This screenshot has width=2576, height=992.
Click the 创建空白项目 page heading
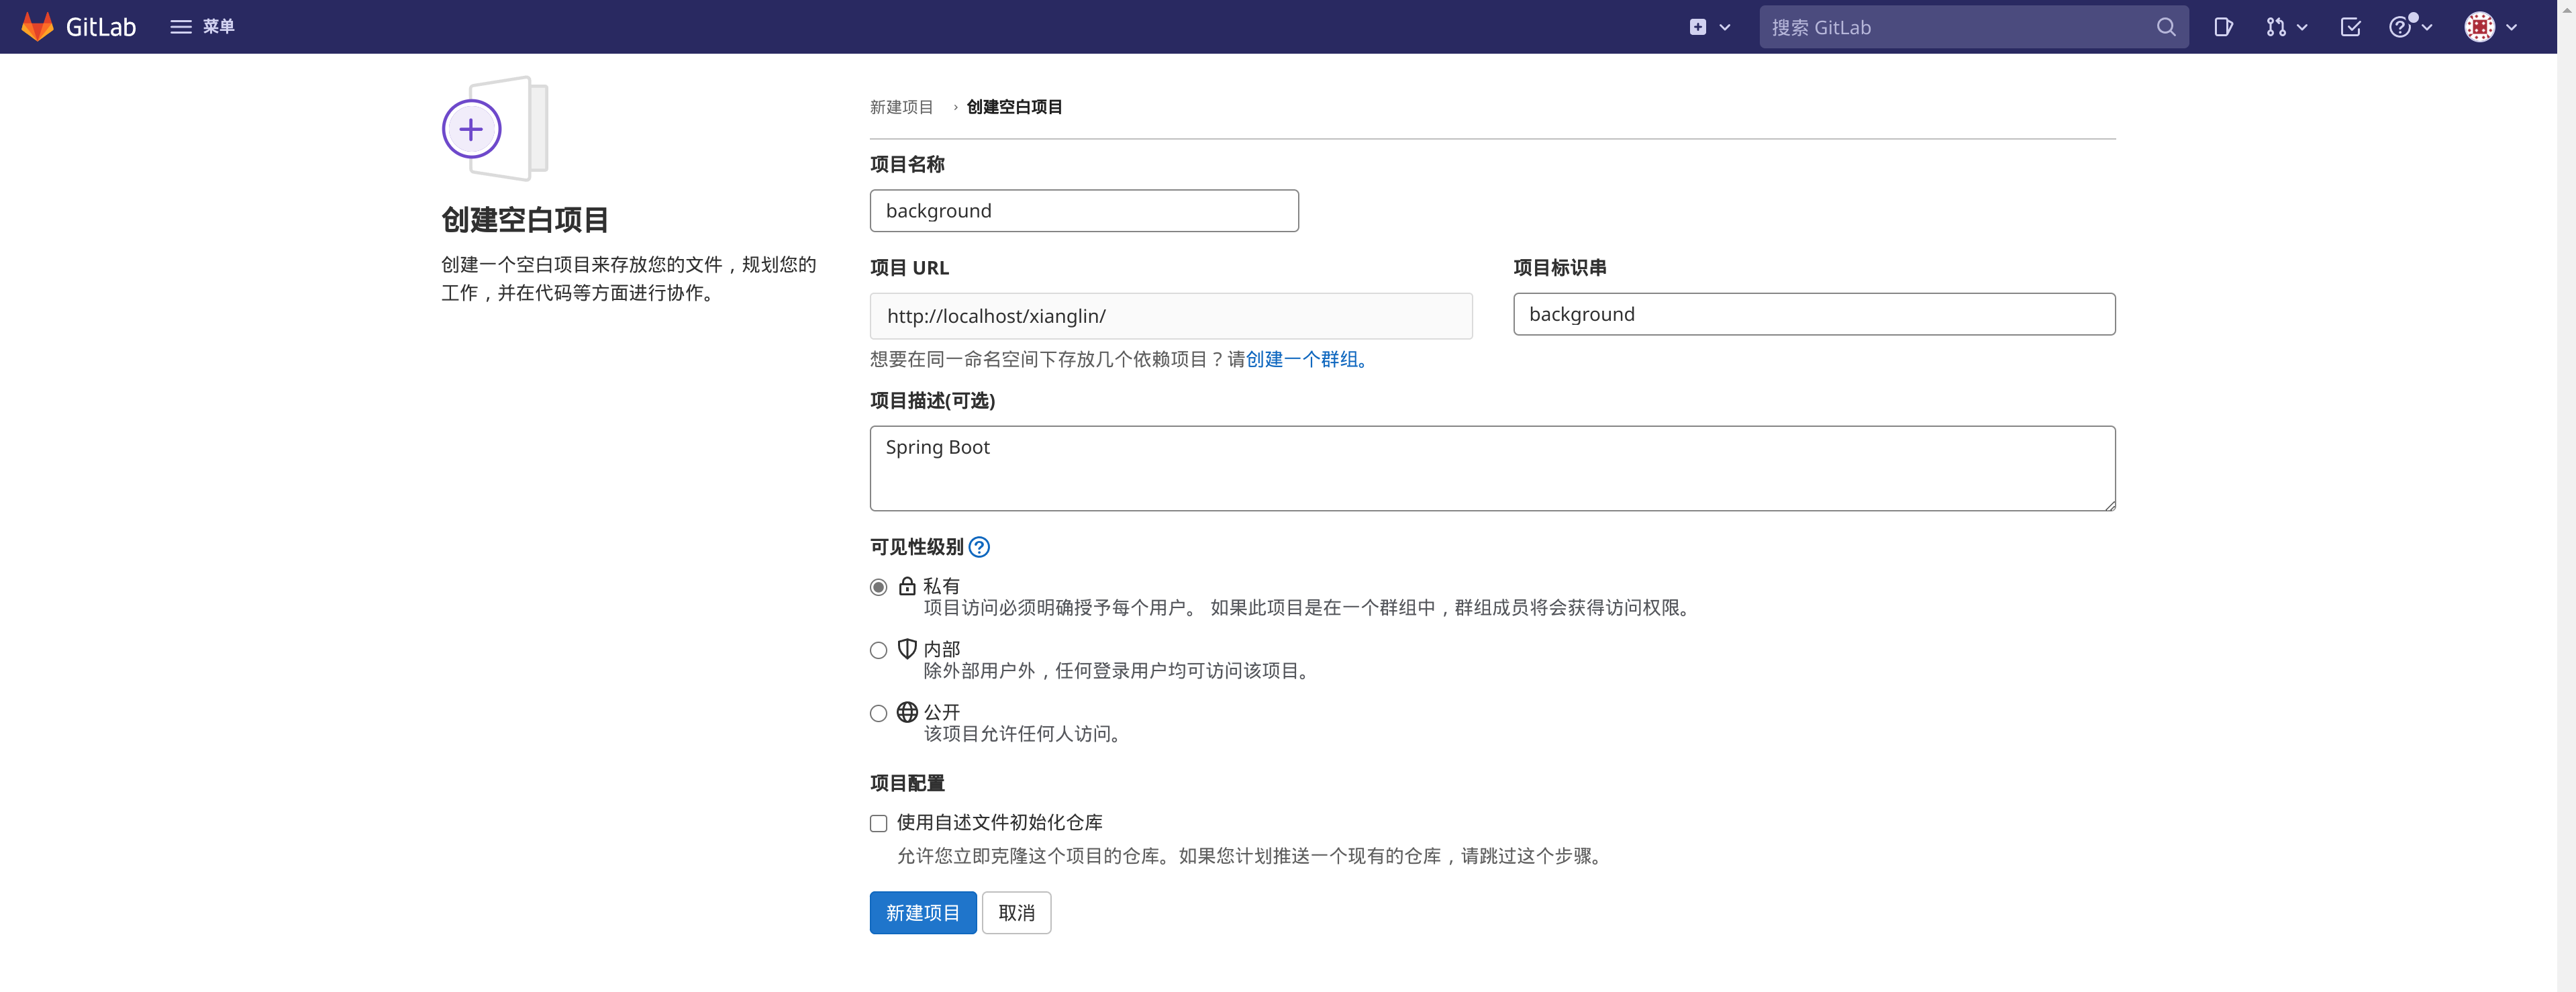(x=525, y=220)
